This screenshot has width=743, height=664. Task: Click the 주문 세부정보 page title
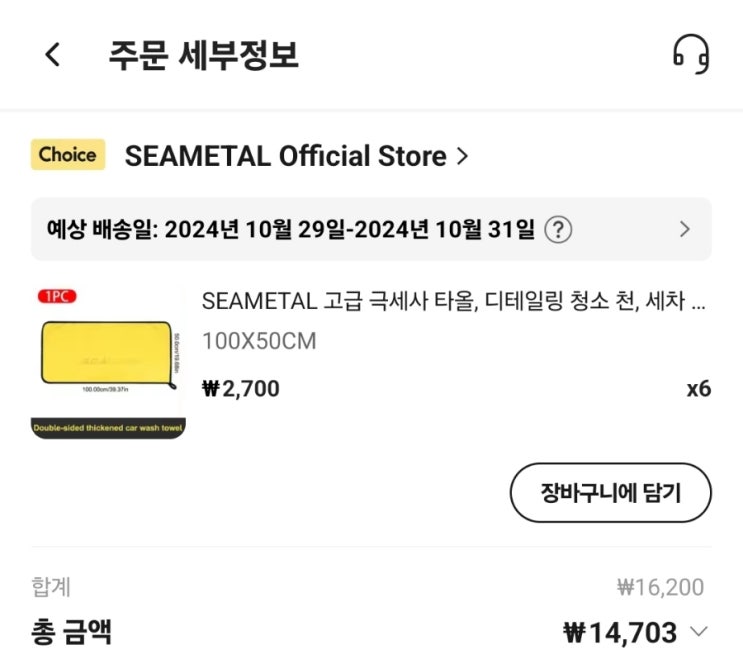pos(203,54)
